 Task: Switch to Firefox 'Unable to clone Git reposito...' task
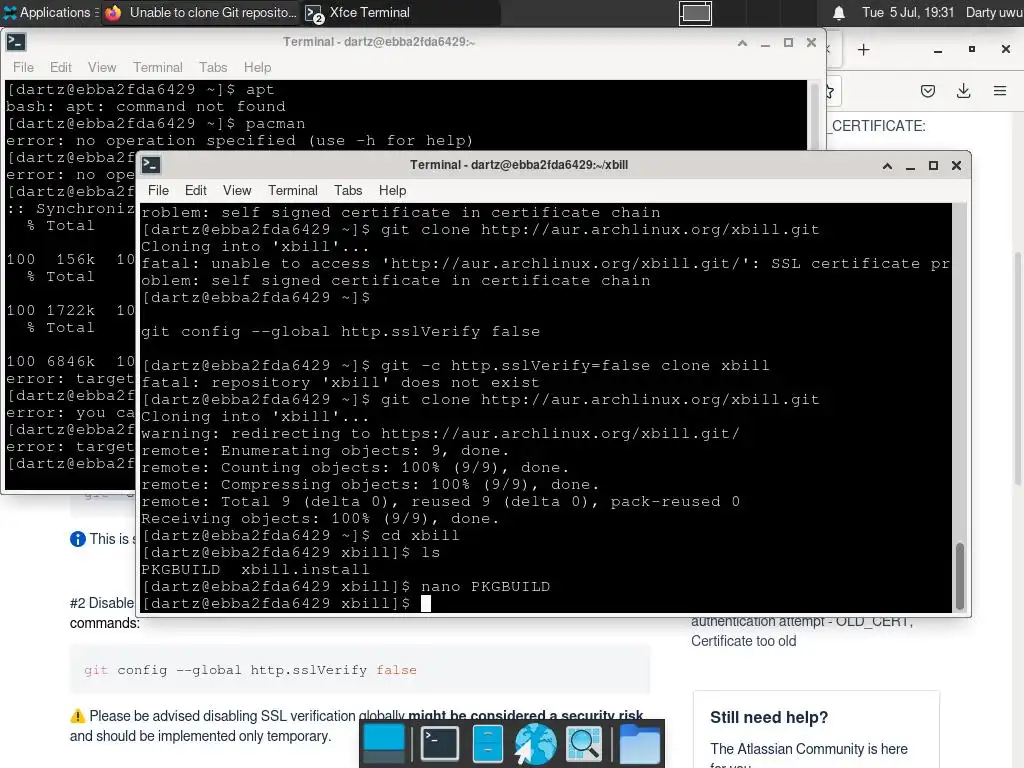[201, 12]
